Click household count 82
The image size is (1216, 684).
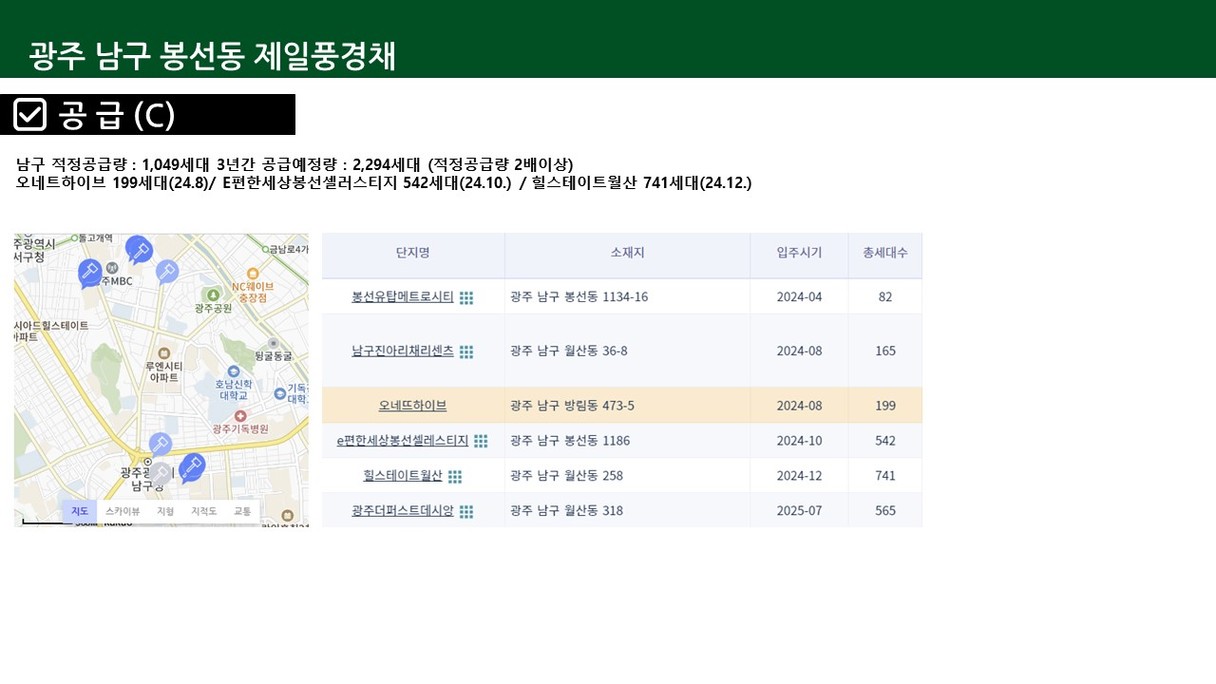[885, 297]
